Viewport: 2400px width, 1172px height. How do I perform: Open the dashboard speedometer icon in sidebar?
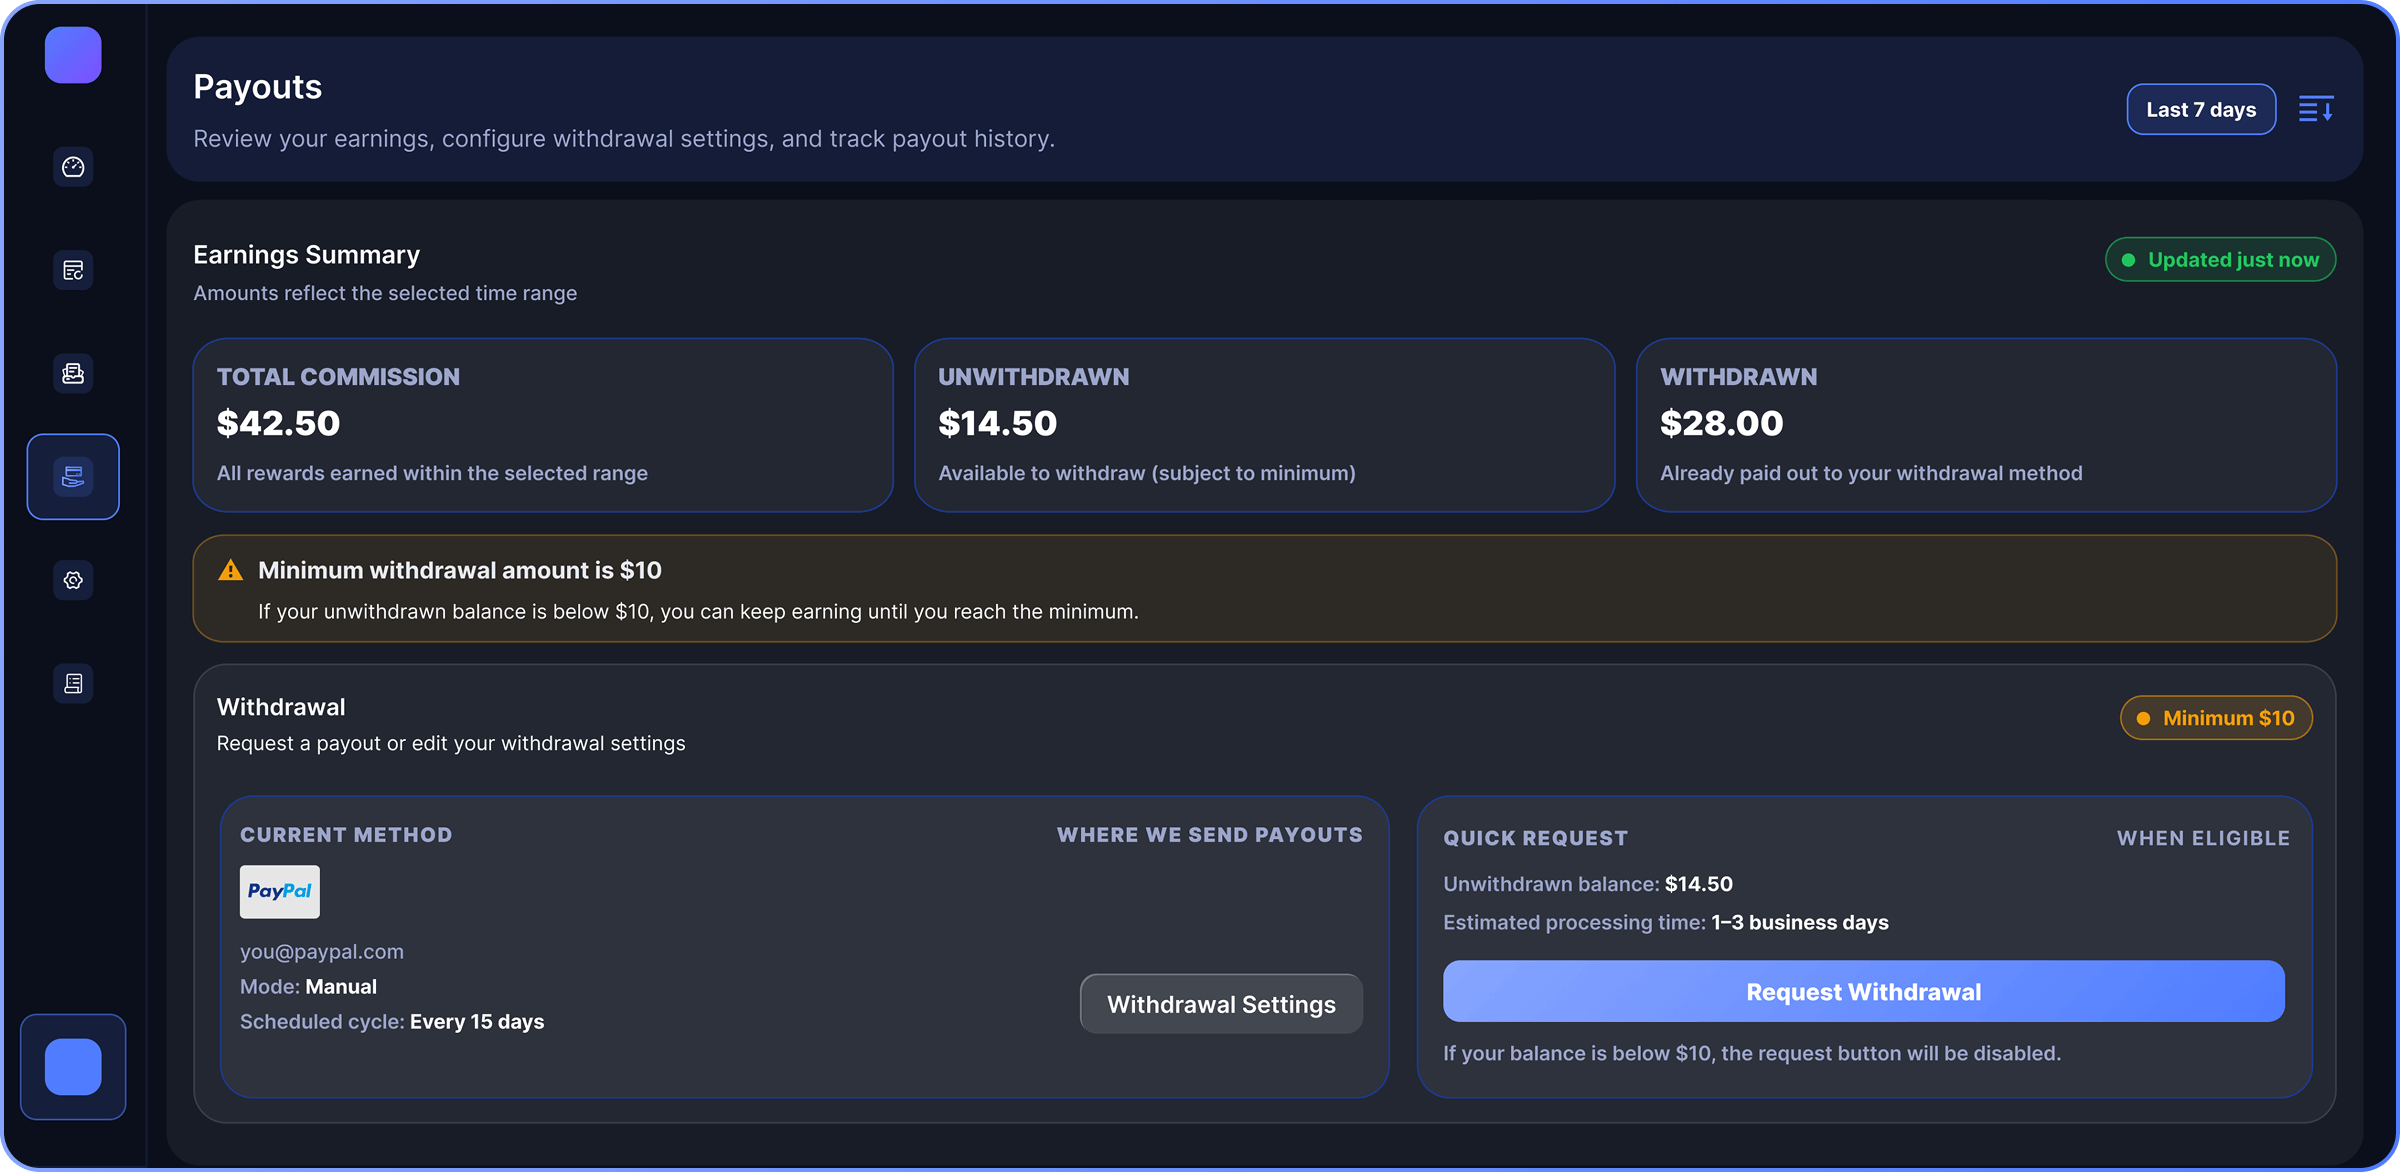[72, 167]
